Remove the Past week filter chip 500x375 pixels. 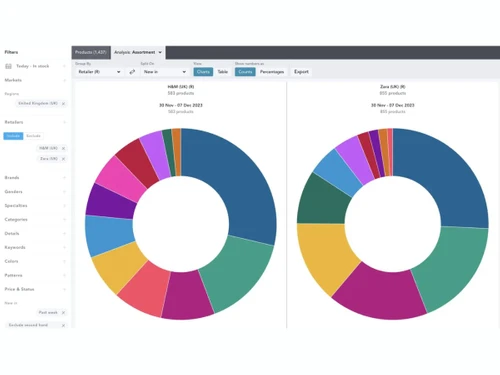[x=63, y=313]
